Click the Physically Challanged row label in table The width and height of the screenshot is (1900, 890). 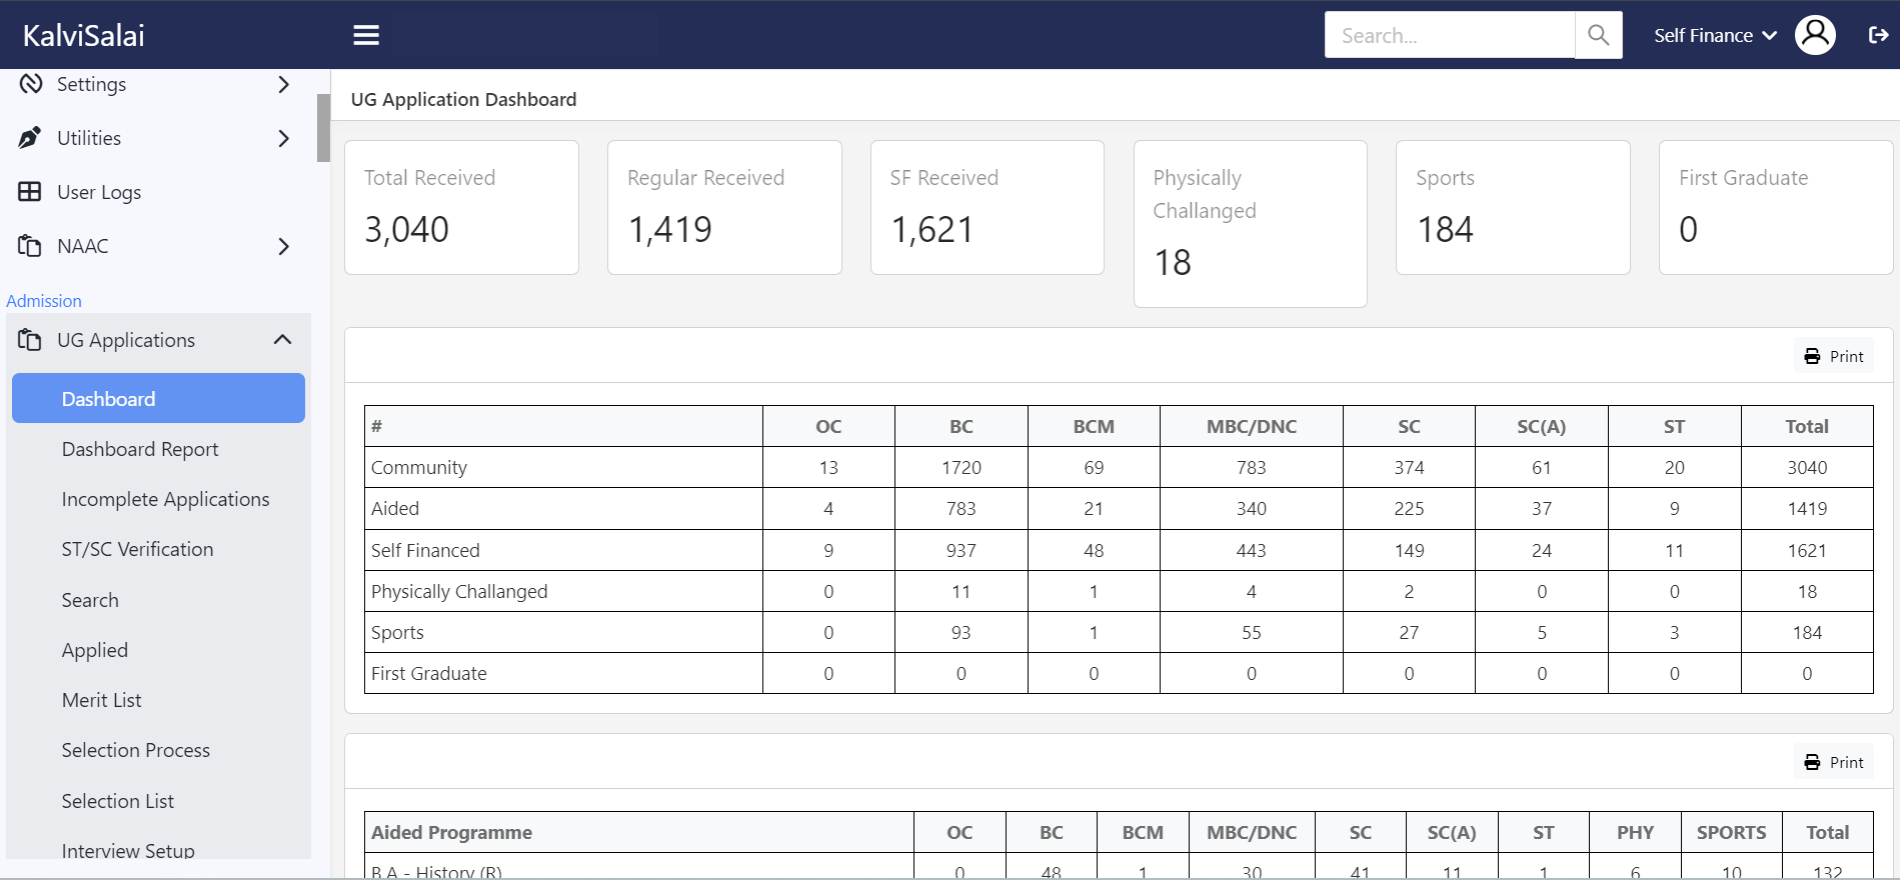[x=459, y=591]
